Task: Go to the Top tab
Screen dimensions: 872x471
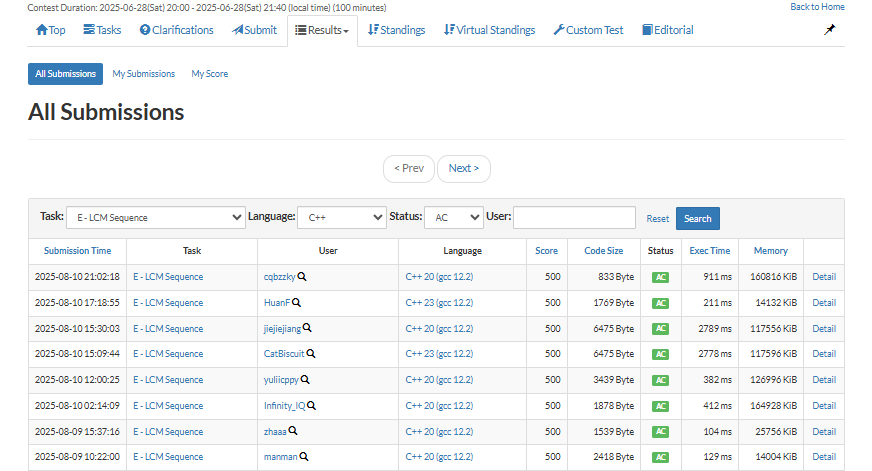Action: point(51,30)
